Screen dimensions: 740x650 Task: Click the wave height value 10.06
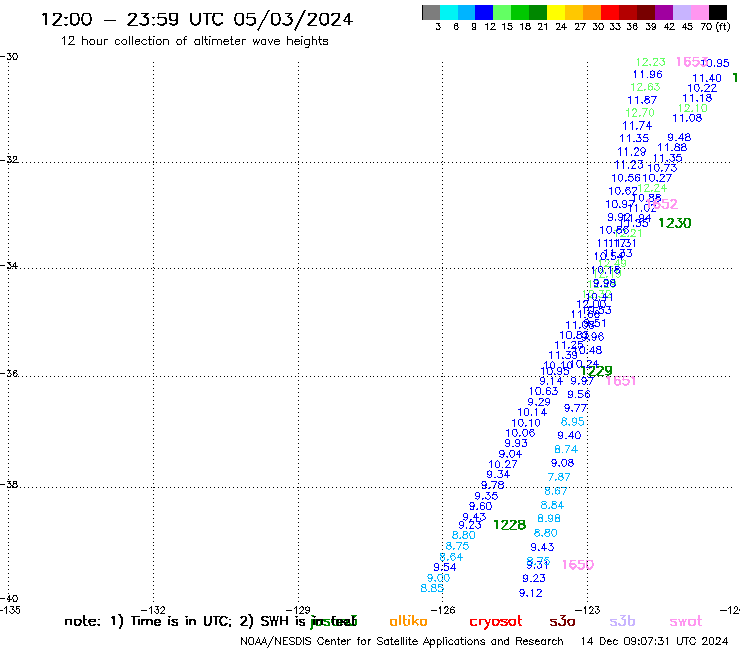click(x=520, y=433)
